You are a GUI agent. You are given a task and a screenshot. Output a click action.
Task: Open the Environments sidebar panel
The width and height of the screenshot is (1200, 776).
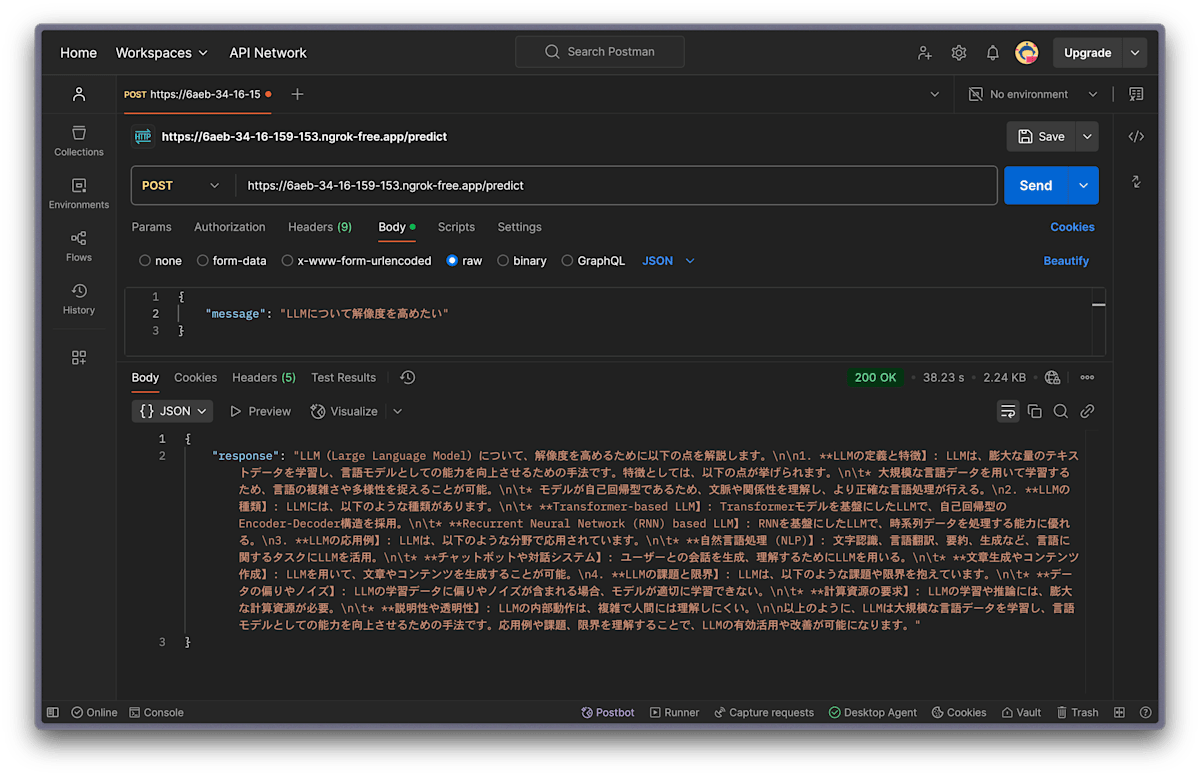(79, 193)
